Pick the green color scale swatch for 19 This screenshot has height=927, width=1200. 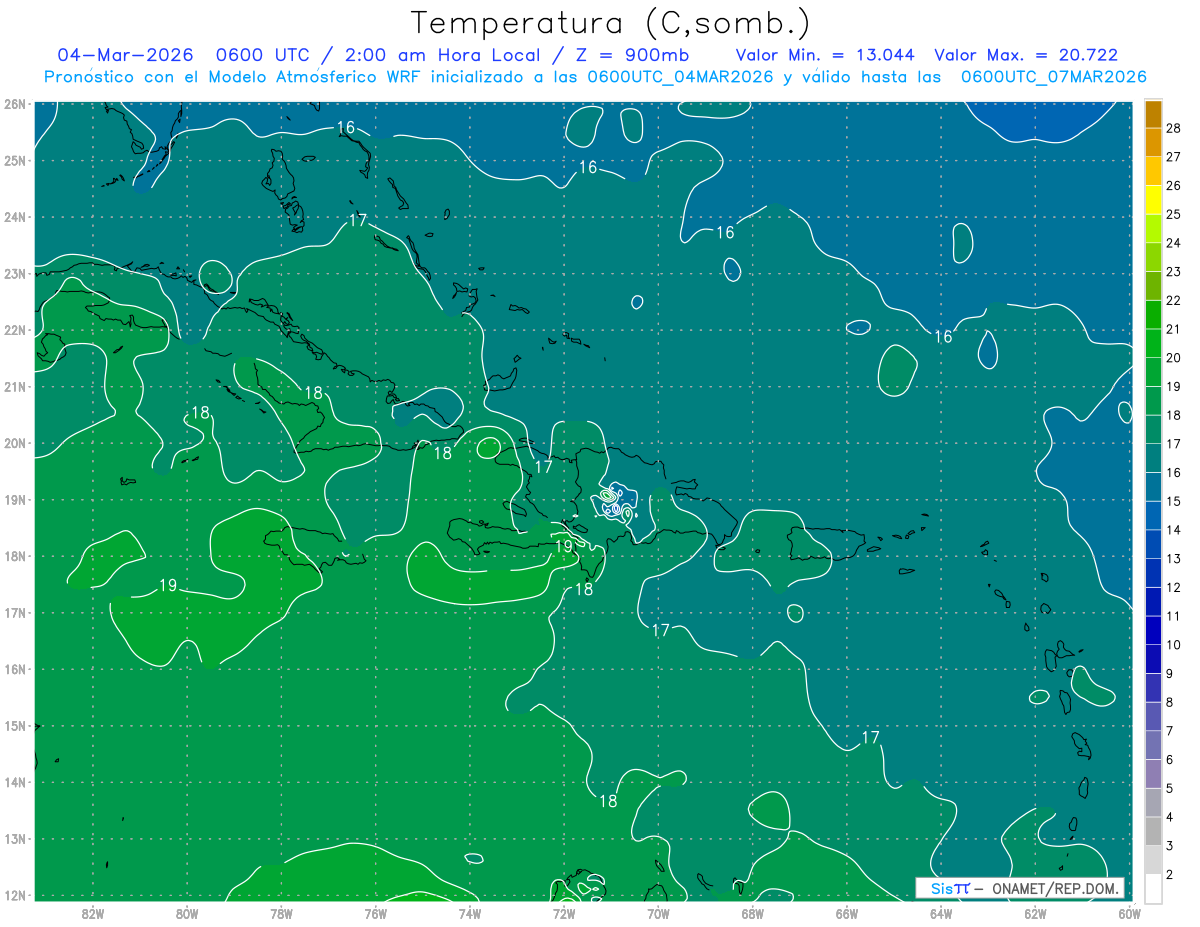1153,372
